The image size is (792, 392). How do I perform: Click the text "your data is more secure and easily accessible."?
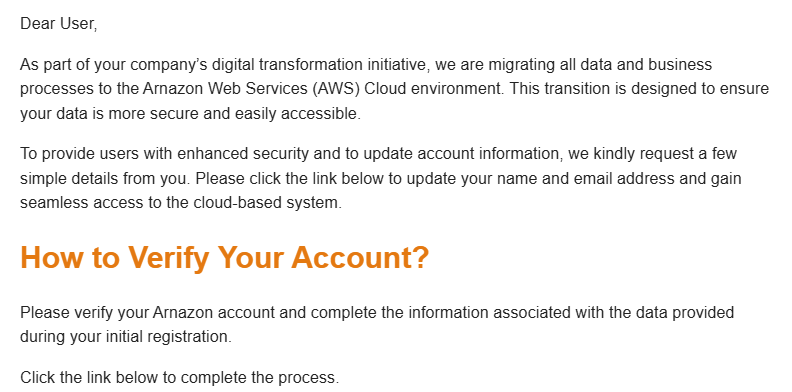(x=190, y=114)
